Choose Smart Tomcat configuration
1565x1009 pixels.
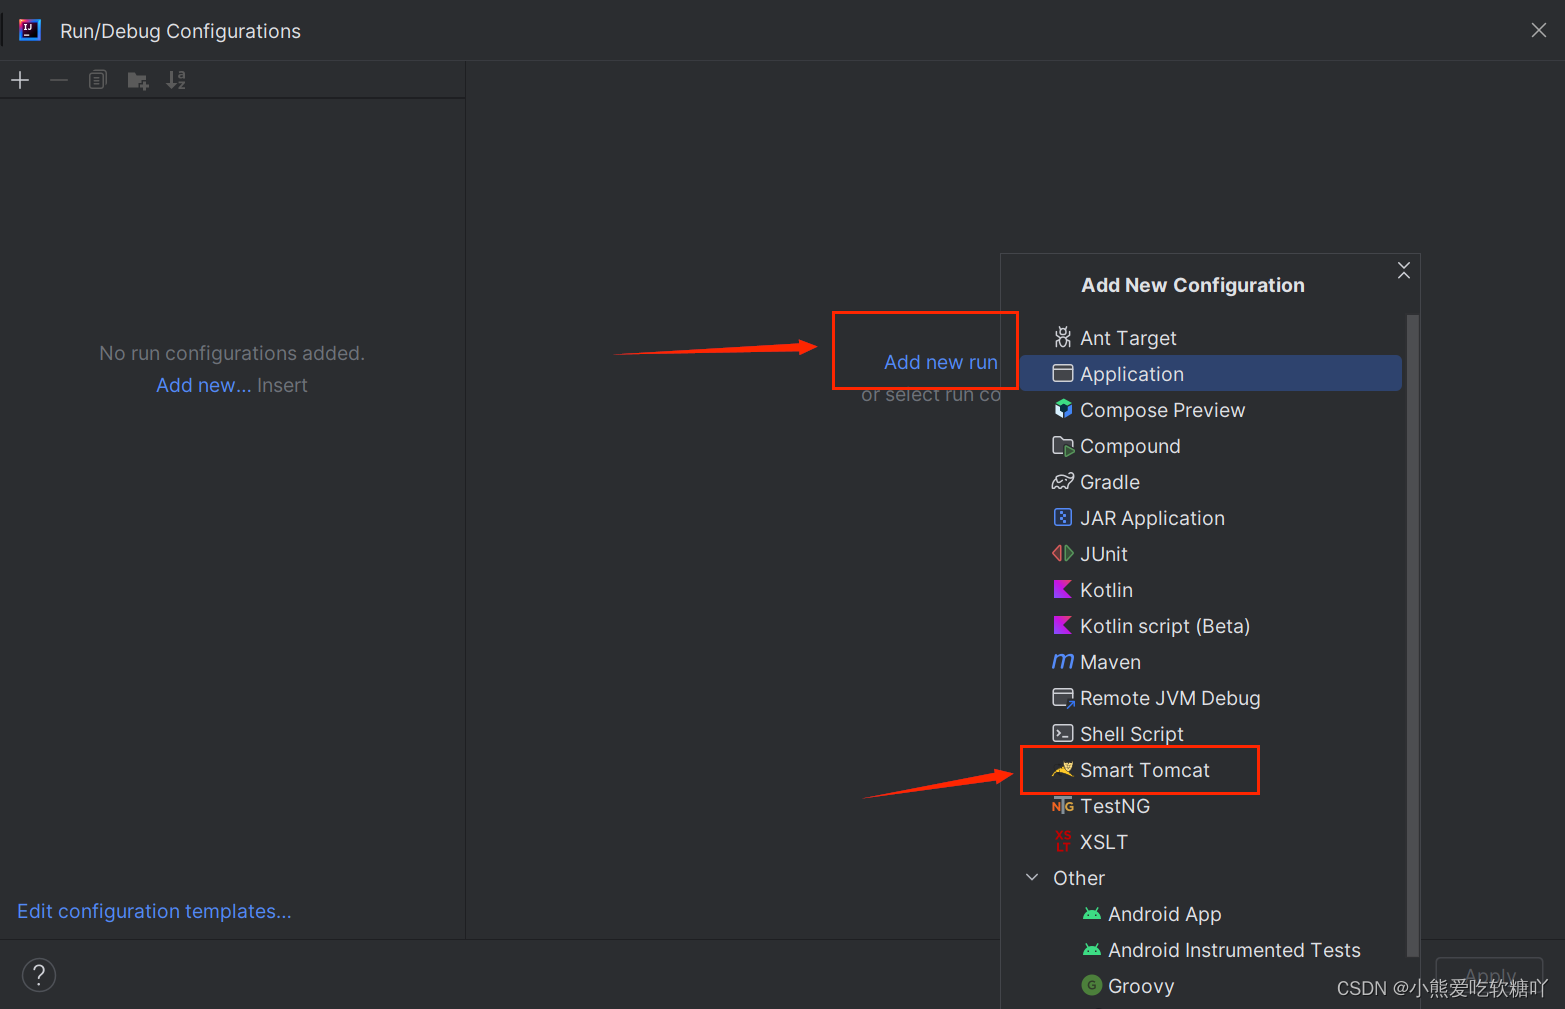click(1211, 770)
